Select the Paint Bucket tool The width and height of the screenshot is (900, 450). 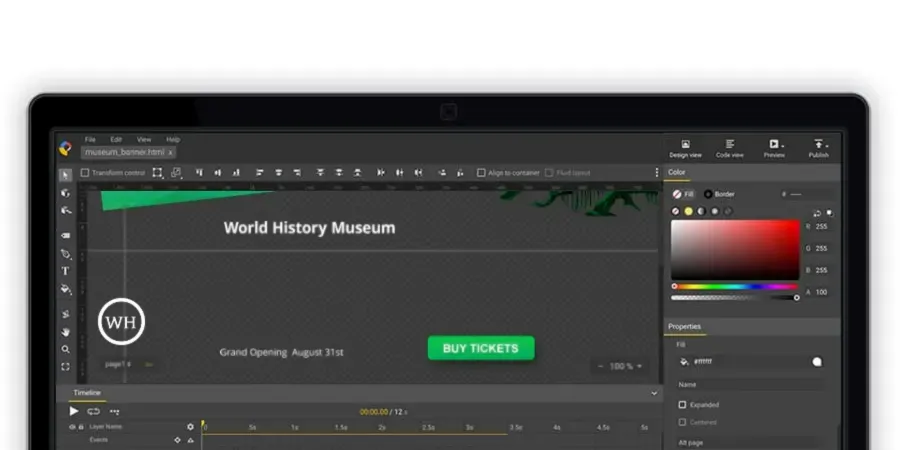(x=66, y=290)
